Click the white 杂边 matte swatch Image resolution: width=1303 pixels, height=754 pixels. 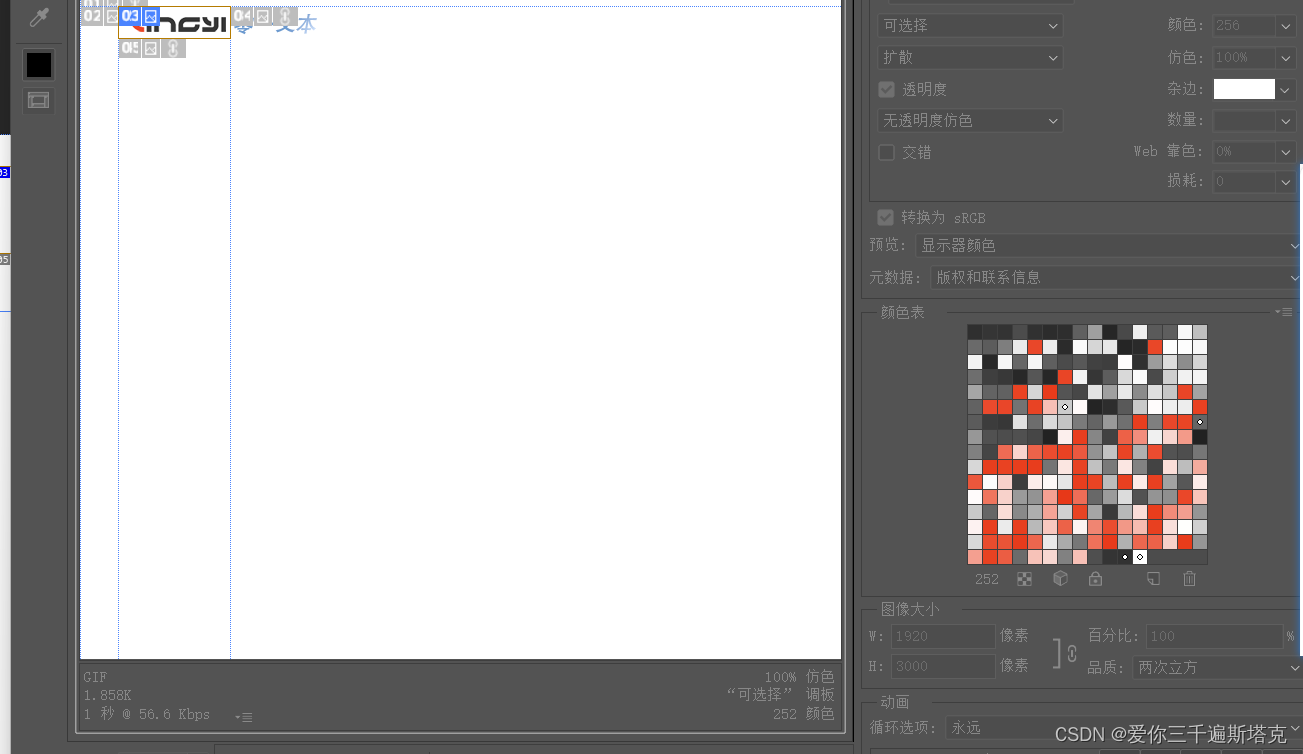[1244, 89]
